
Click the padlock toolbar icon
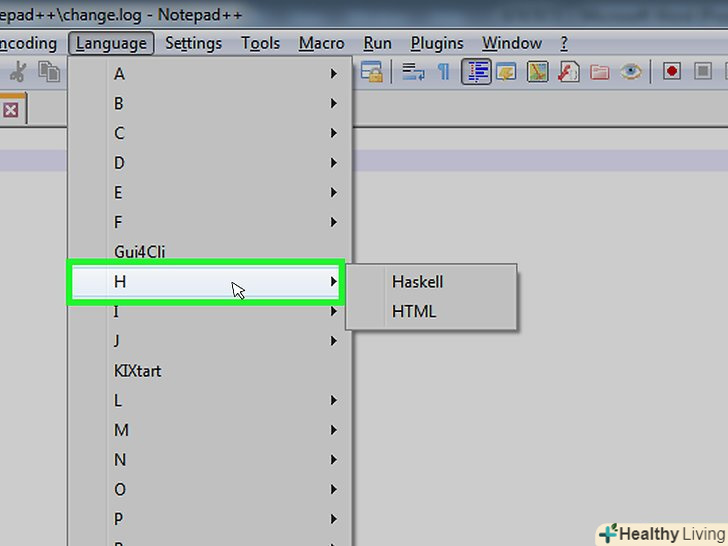coord(372,72)
